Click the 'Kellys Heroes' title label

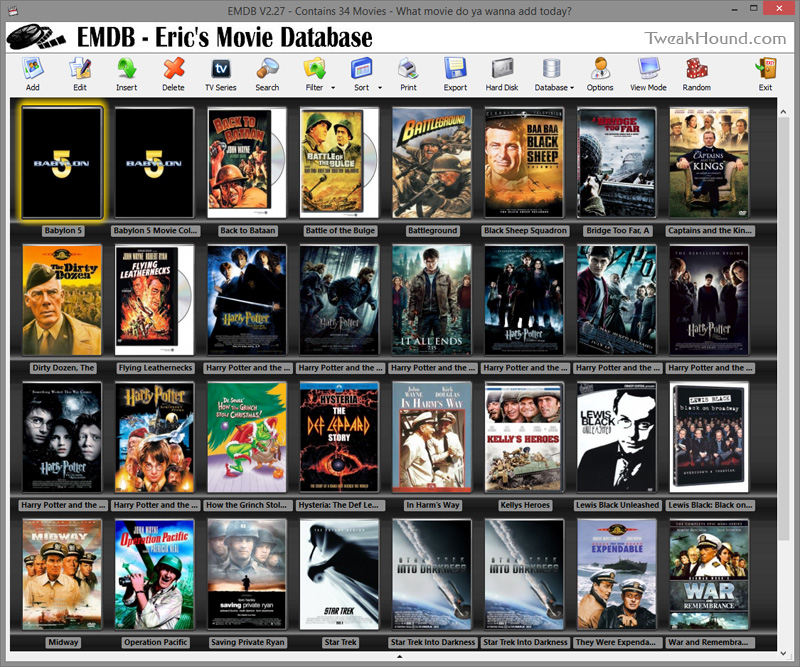pyautogui.click(x=525, y=505)
